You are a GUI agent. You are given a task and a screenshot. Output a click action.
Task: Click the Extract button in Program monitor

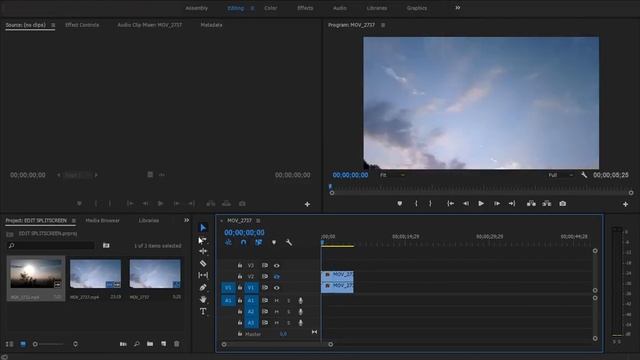click(547, 203)
